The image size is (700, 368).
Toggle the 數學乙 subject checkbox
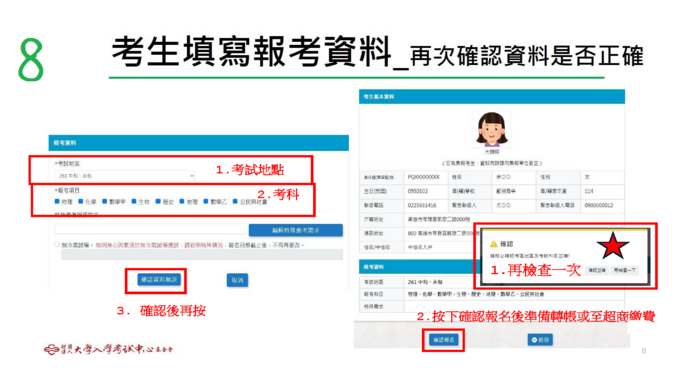[x=206, y=201]
